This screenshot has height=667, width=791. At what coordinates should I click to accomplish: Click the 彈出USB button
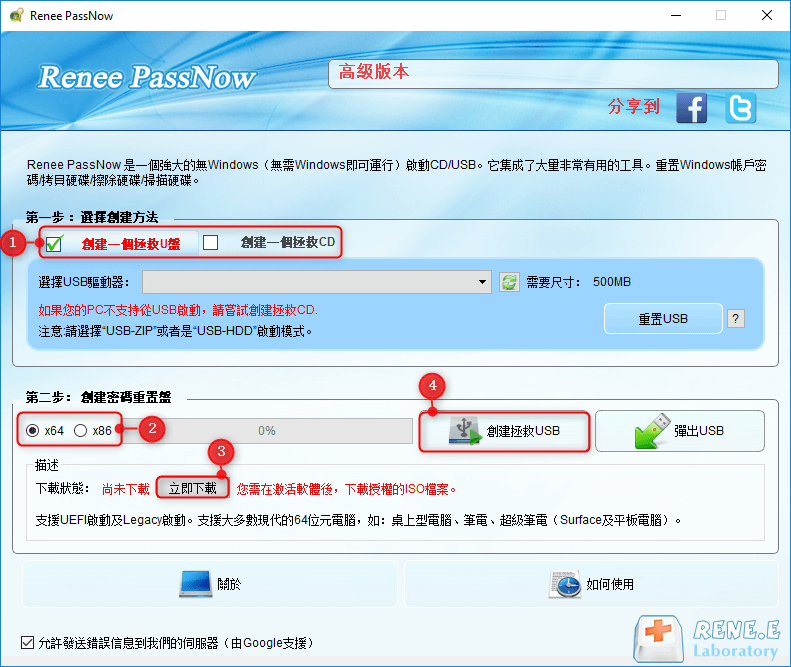click(680, 431)
